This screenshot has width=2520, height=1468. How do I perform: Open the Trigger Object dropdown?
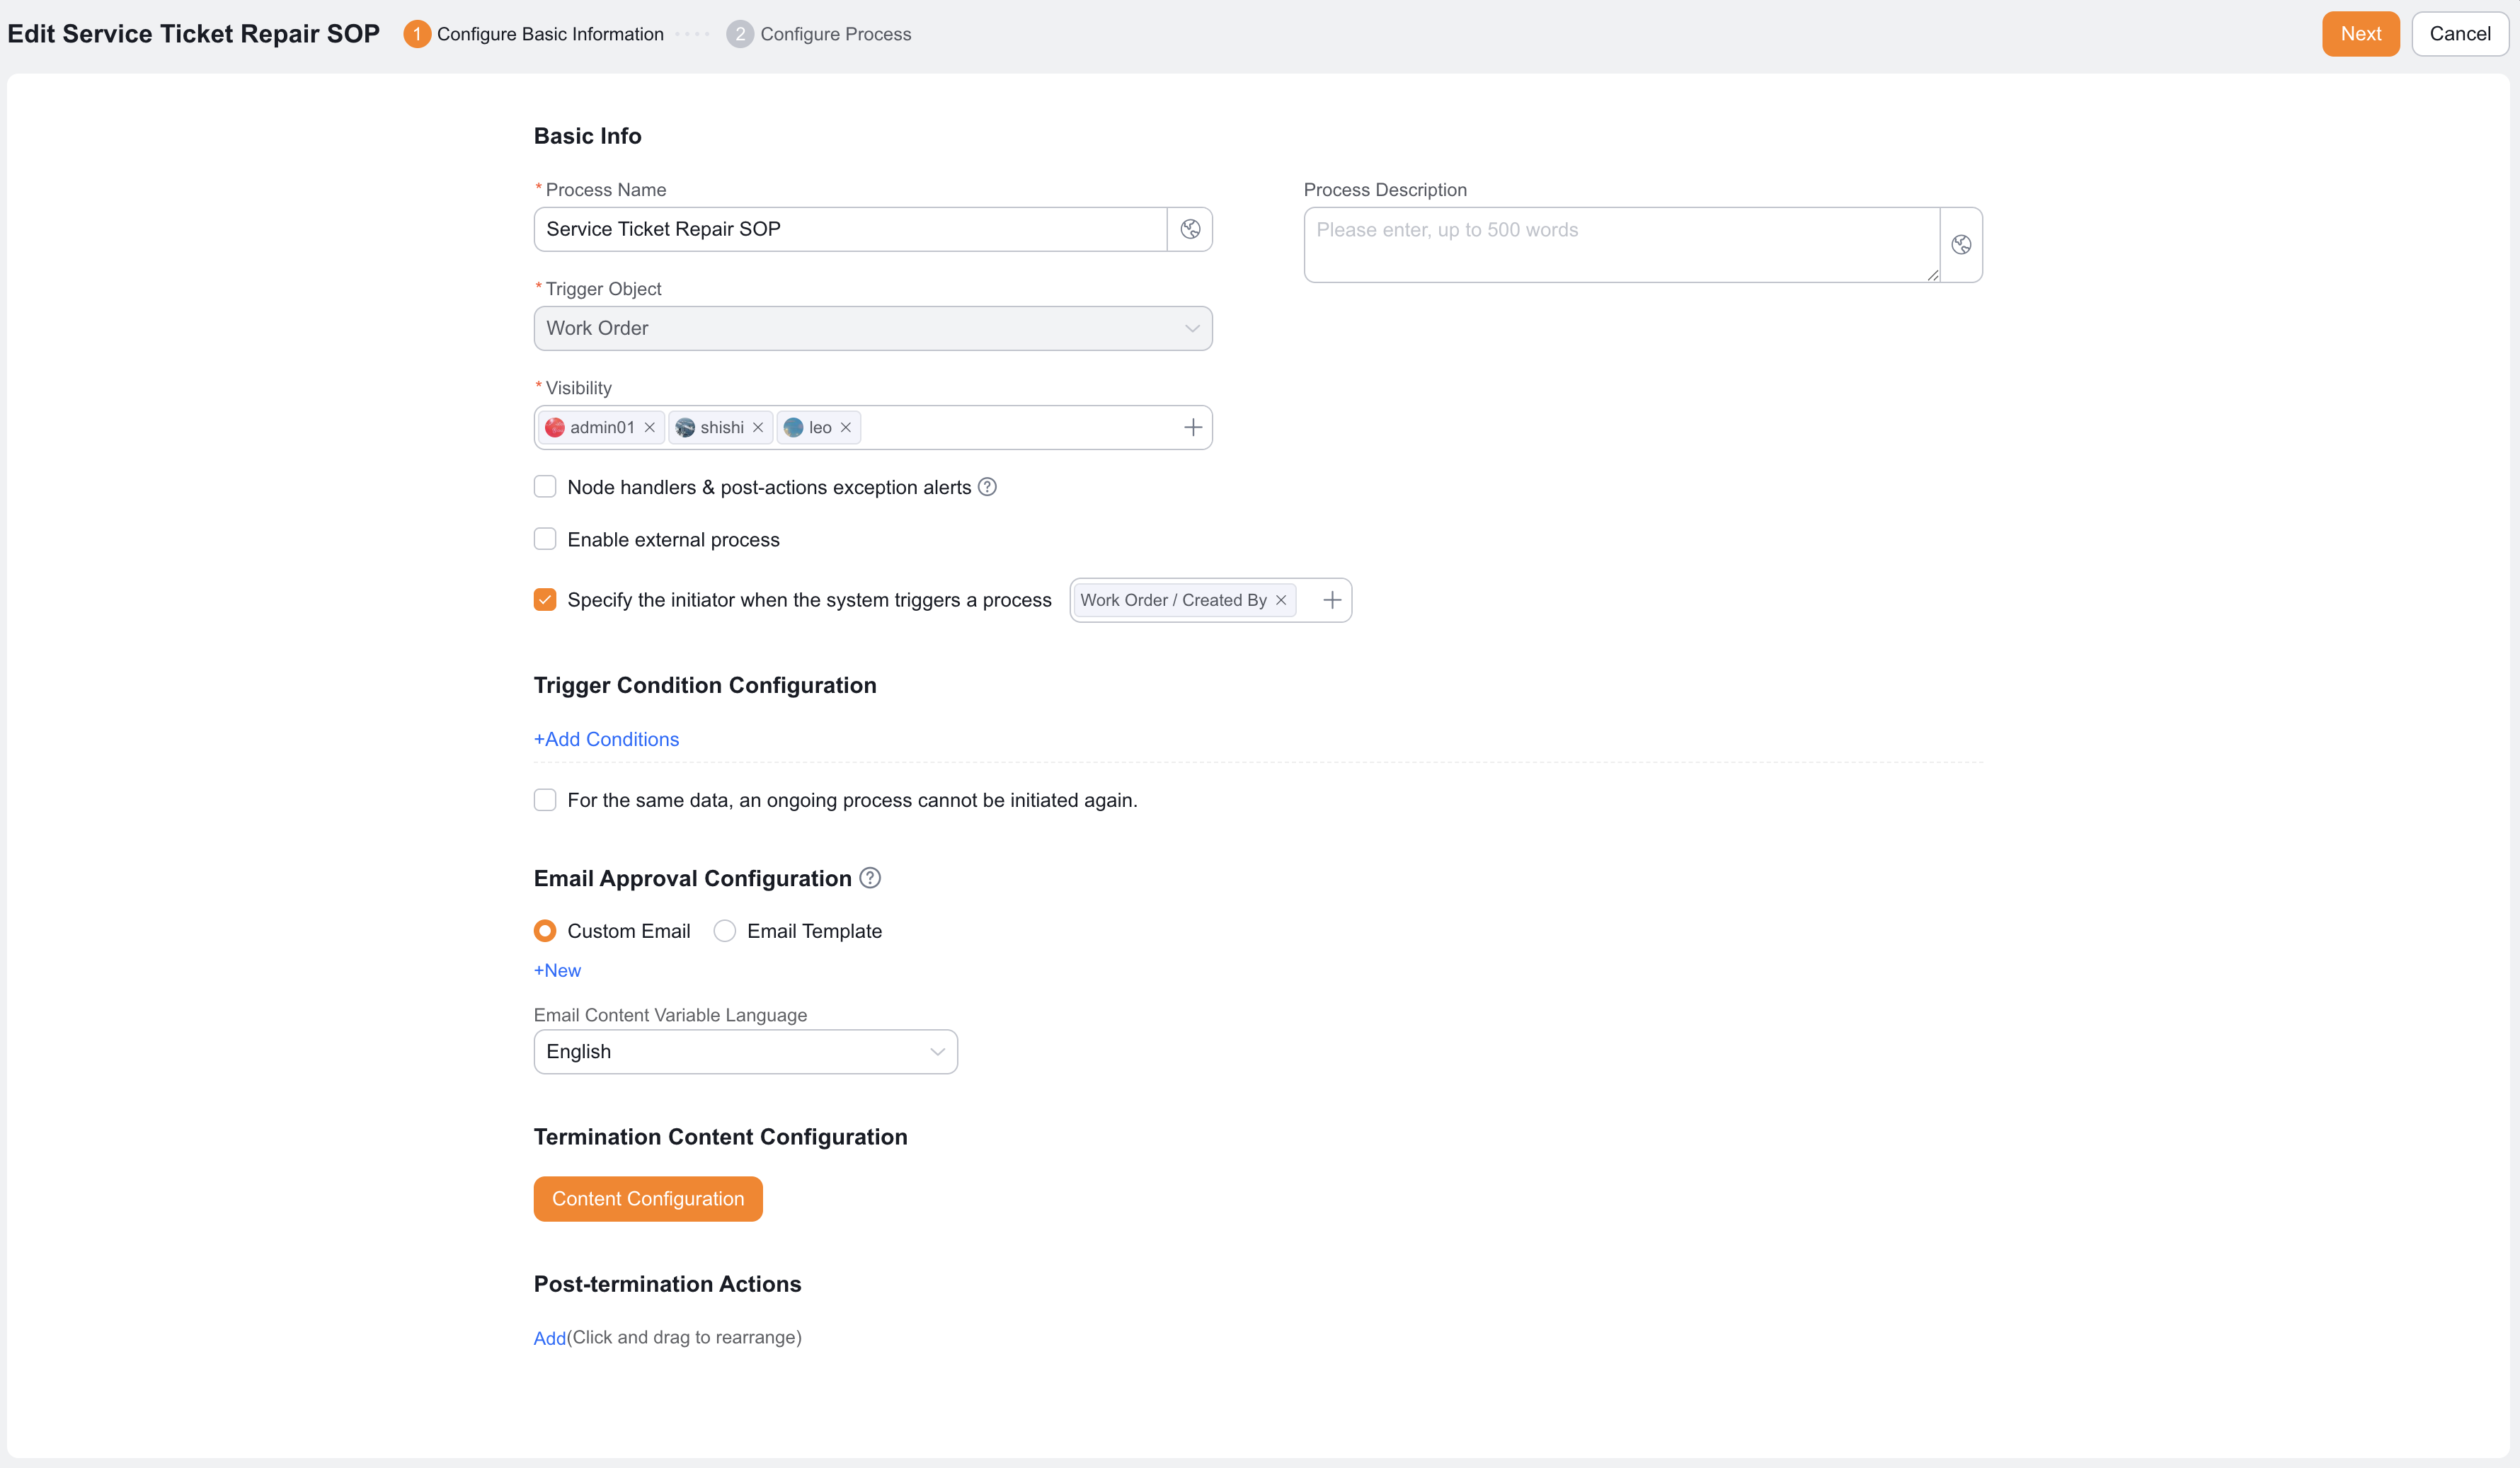click(x=873, y=328)
